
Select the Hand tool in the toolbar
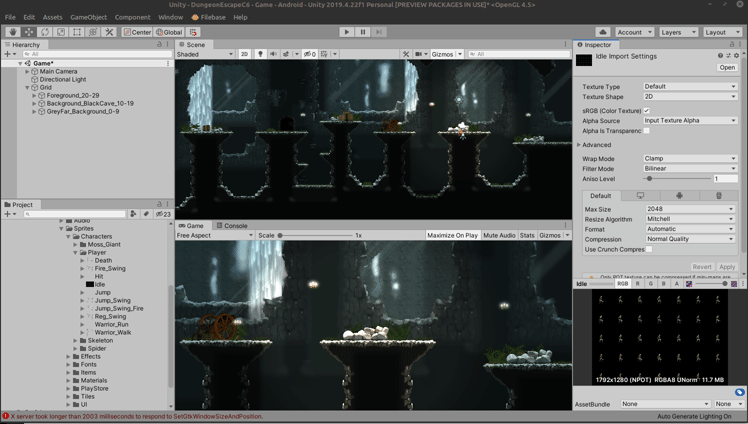pyautogui.click(x=13, y=32)
